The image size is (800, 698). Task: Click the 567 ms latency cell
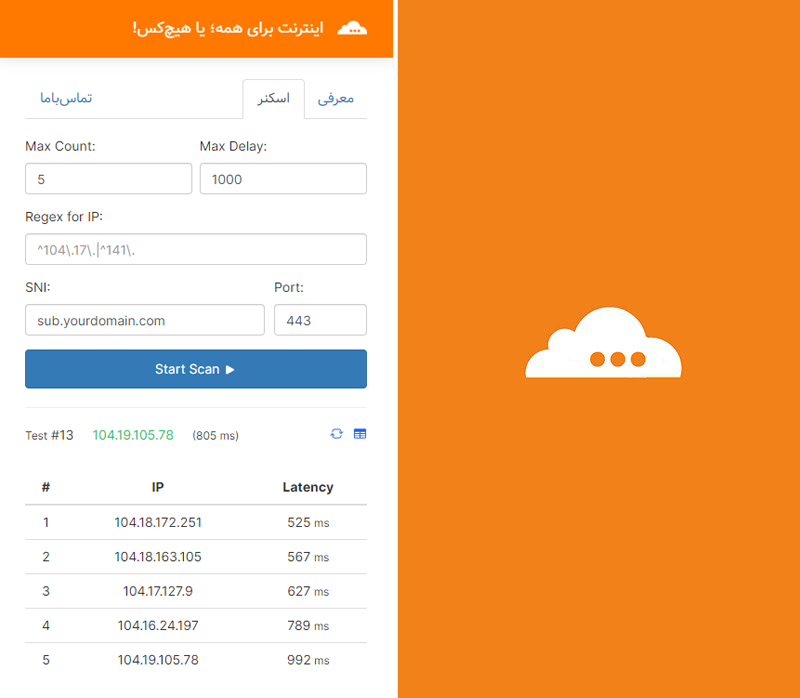pos(308,557)
